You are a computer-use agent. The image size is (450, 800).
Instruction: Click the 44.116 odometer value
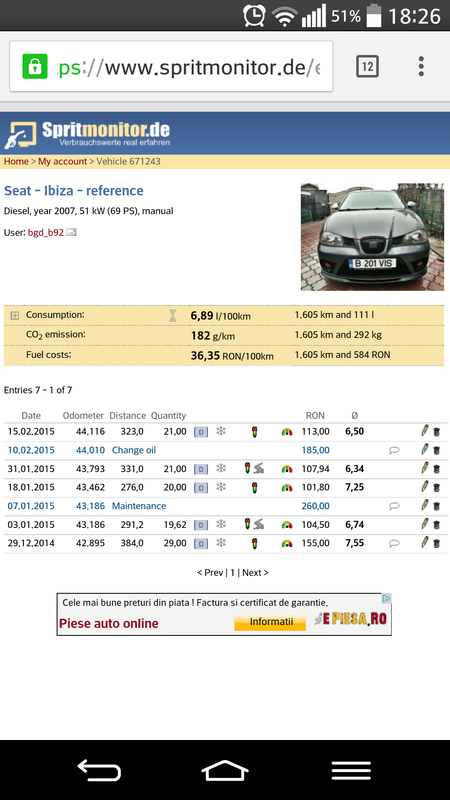[90, 432]
